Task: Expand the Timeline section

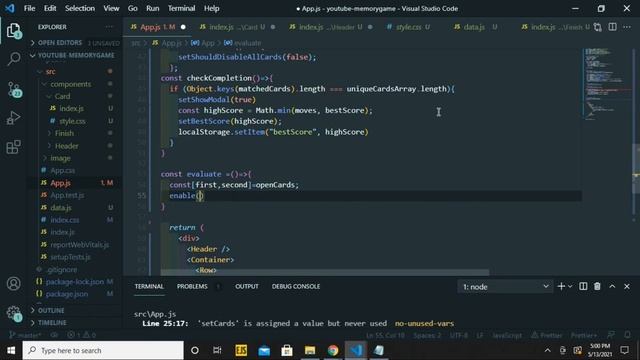Action: point(75,322)
